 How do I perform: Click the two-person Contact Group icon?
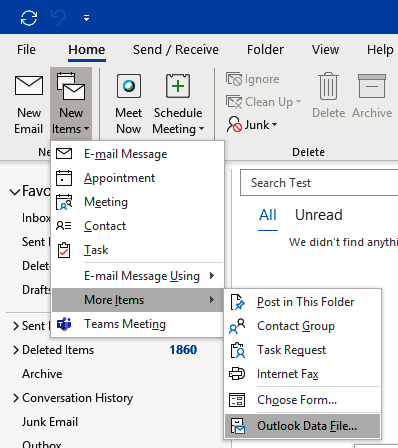click(237, 326)
